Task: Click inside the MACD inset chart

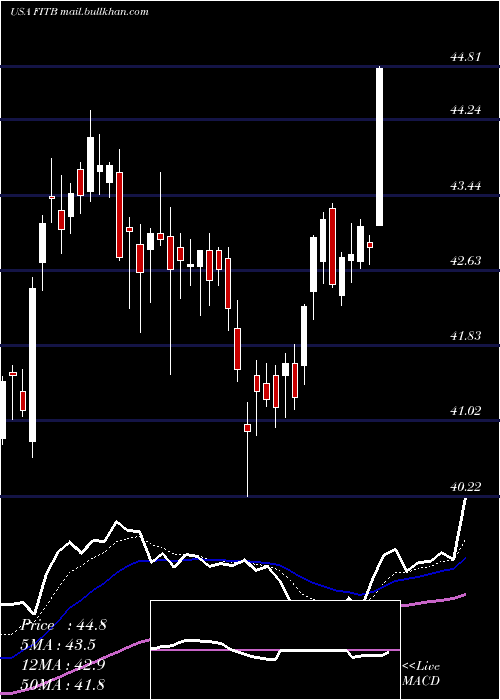Action: click(275, 650)
